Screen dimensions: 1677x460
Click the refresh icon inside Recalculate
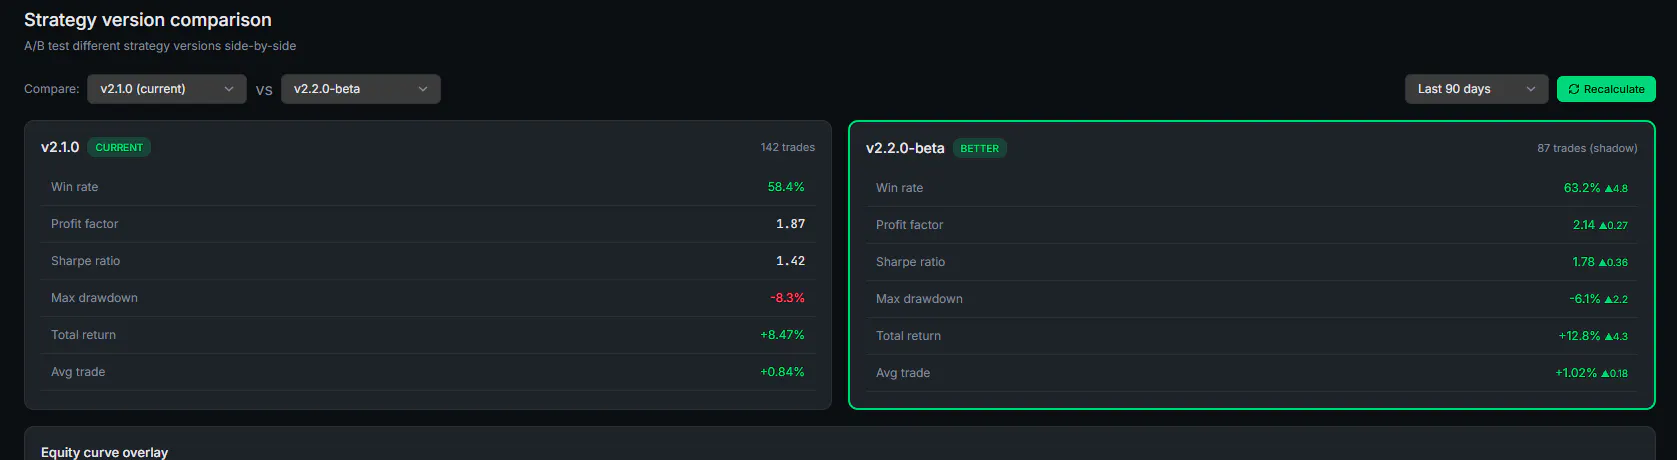click(x=1574, y=89)
